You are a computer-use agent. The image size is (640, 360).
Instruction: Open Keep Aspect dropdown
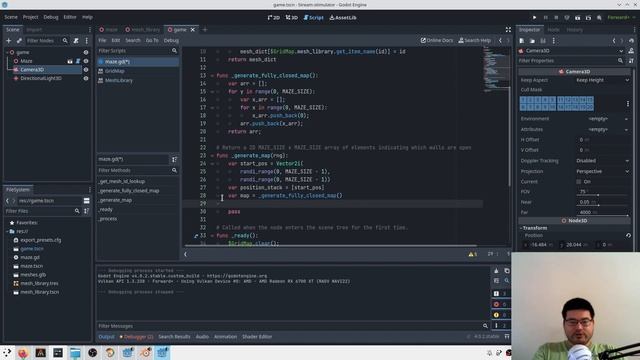pos(602,80)
